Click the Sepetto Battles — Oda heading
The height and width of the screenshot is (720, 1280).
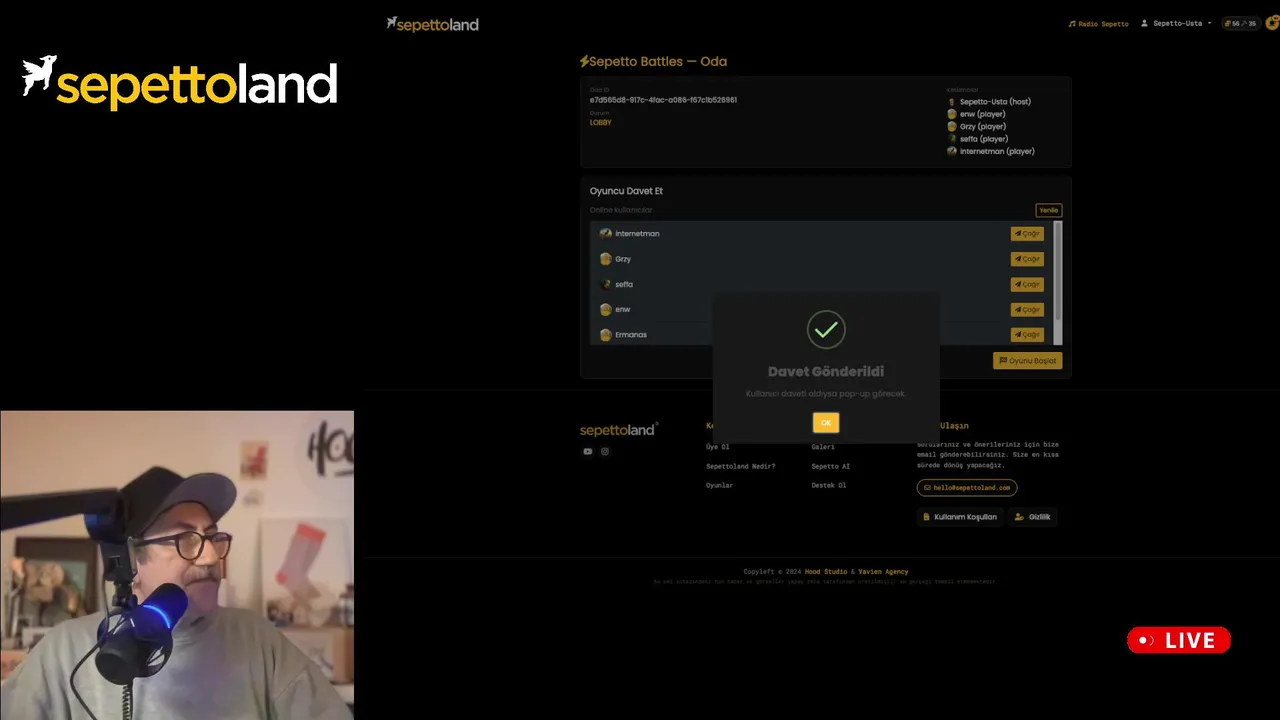[653, 62]
